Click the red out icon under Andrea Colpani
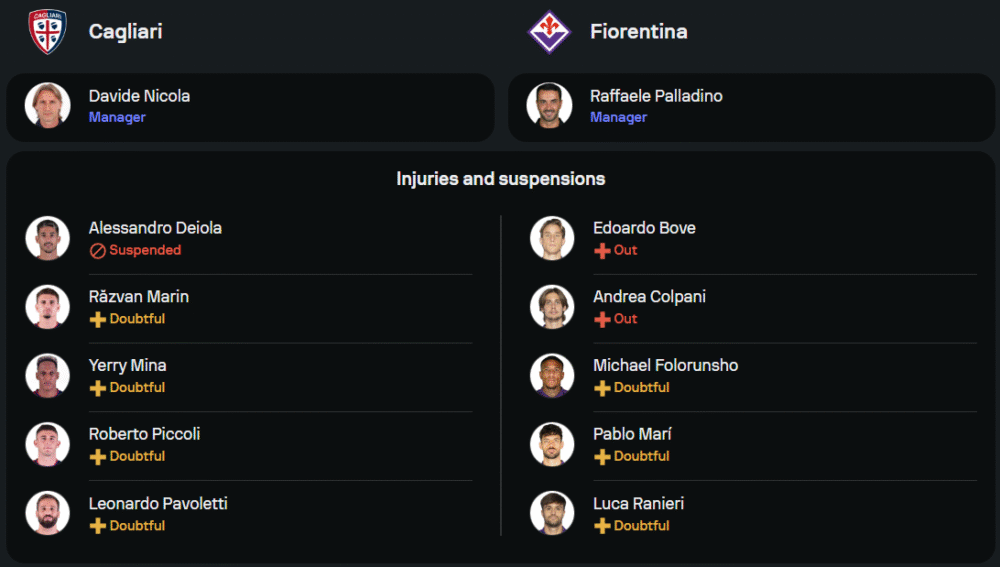This screenshot has width=1000, height=567. tap(602, 319)
